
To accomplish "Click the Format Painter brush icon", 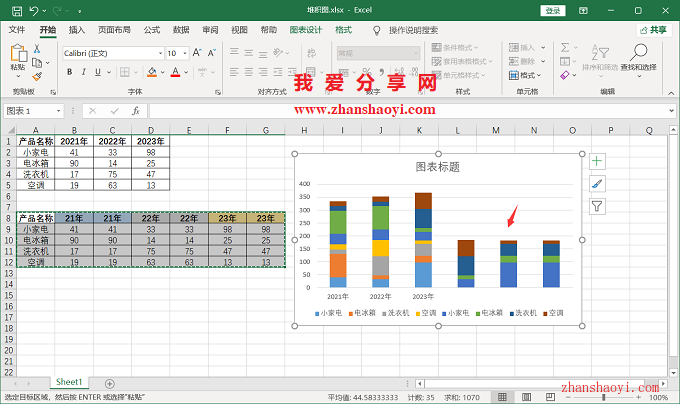I will 37,77.
